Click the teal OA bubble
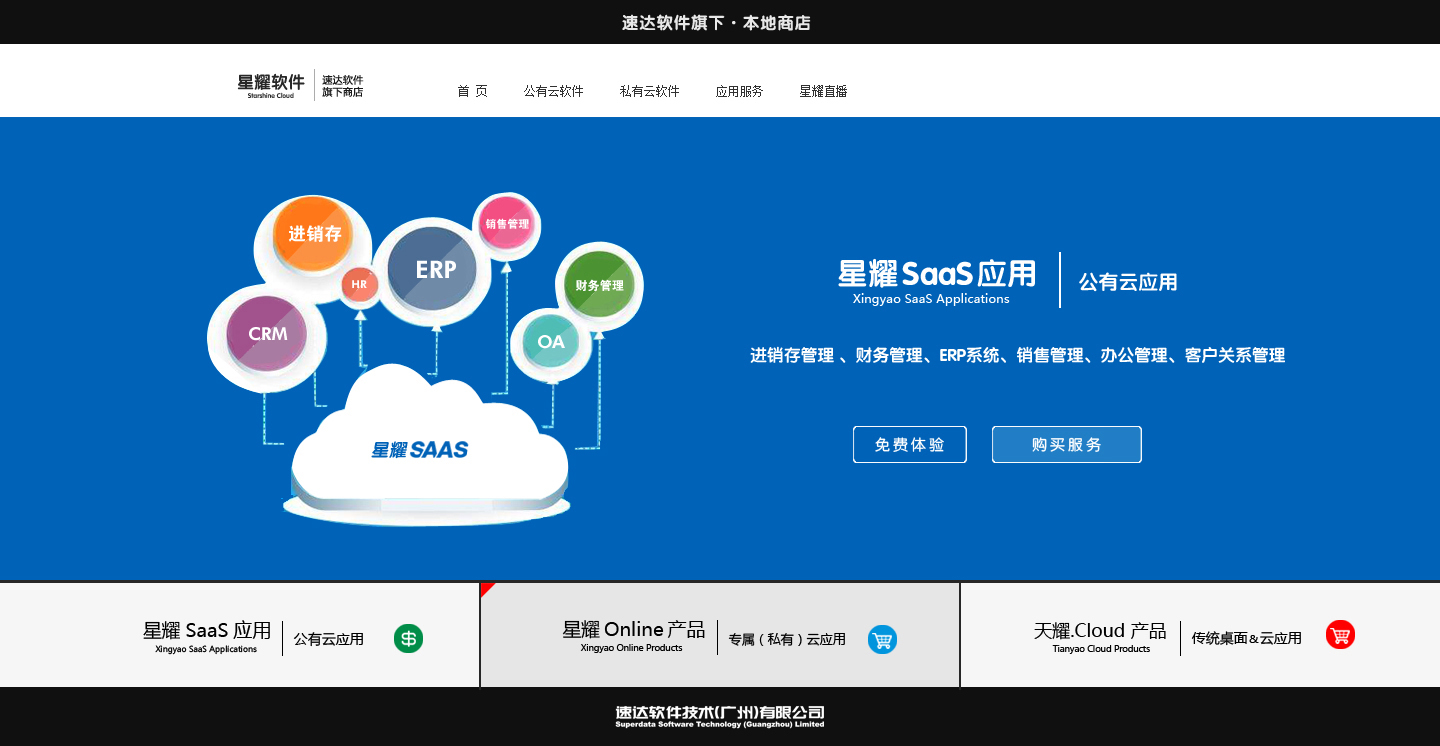1440x746 pixels. pyautogui.click(x=551, y=342)
